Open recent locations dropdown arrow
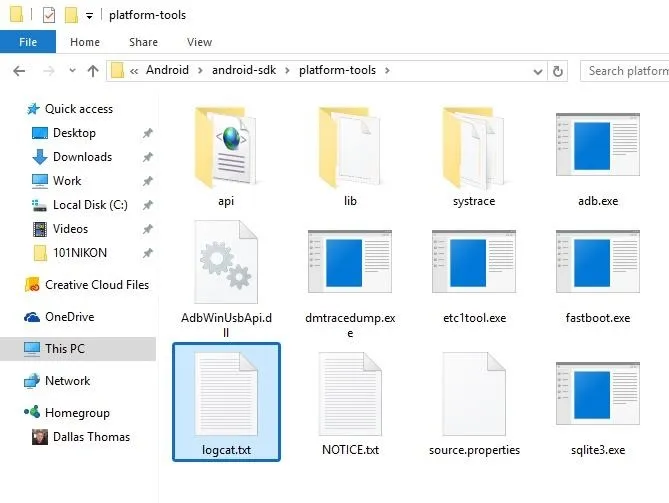This screenshot has height=503, width=669. [72, 70]
